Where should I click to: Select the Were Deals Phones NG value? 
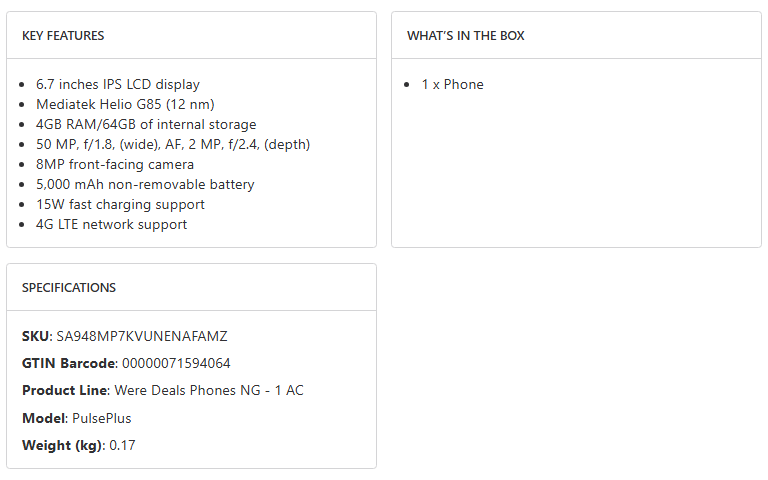point(209,391)
